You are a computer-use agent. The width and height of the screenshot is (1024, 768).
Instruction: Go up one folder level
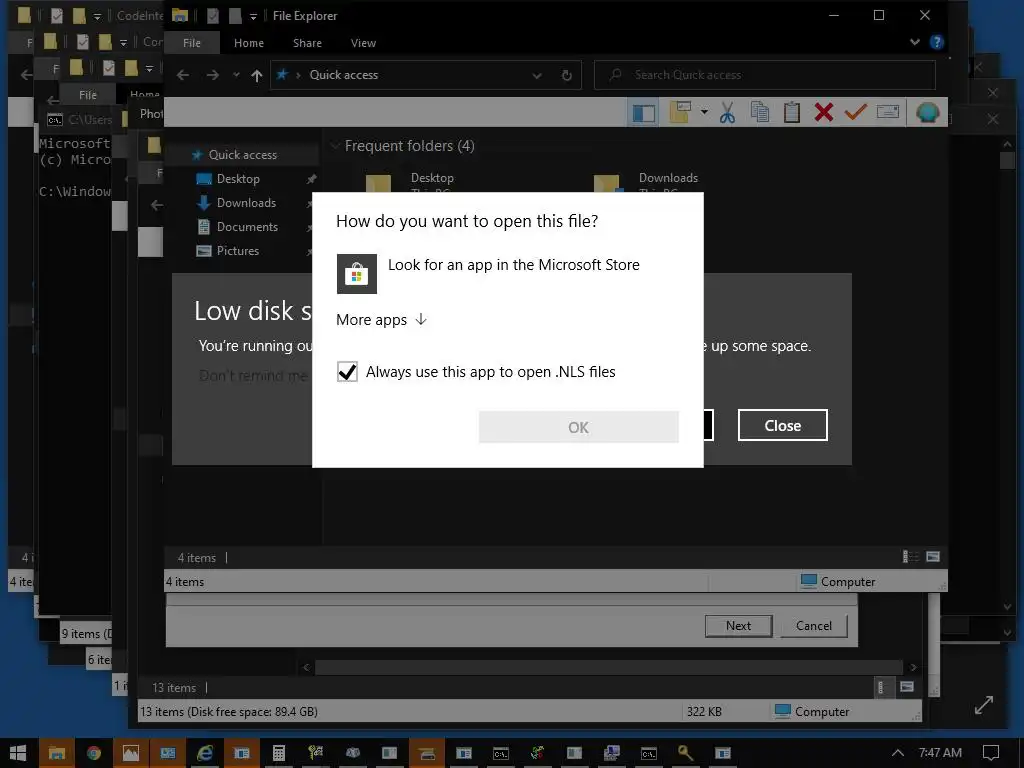(257, 75)
